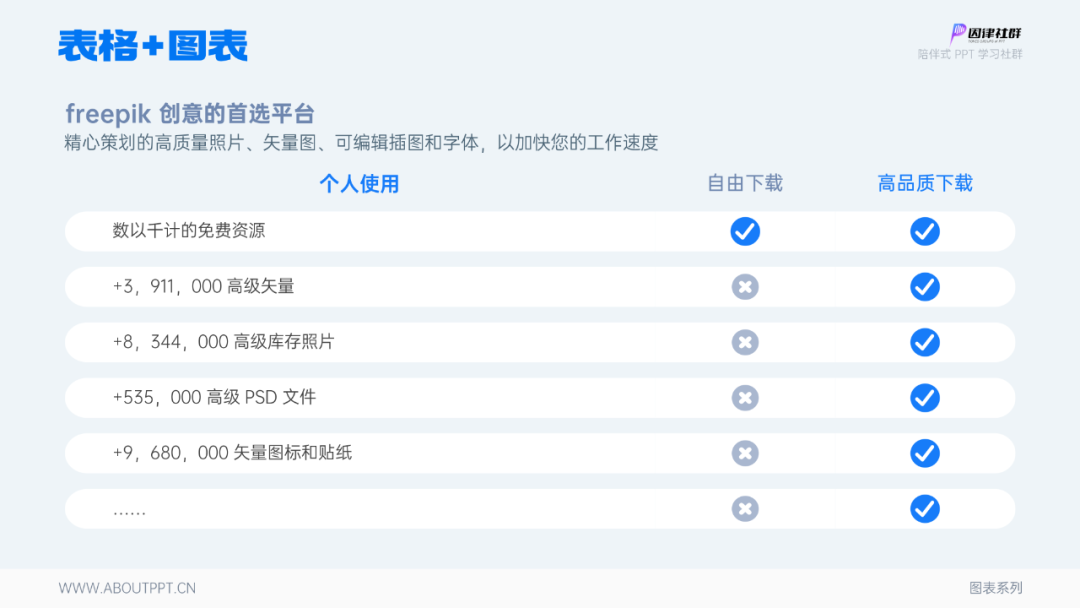Click the blue checkmark in 高级矢量 row
The height and width of the screenshot is (608, 1080).
coord(924,287)
